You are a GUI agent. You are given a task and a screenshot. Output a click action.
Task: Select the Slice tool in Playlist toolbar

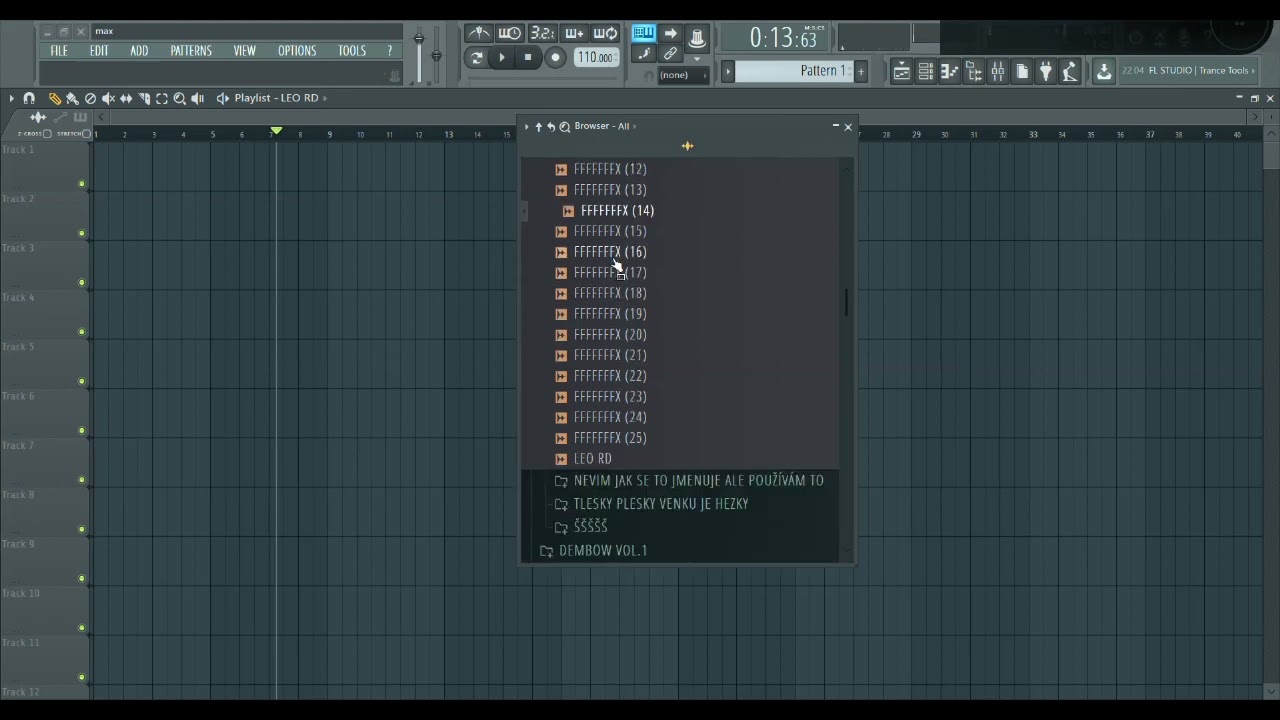click(144, 98)
